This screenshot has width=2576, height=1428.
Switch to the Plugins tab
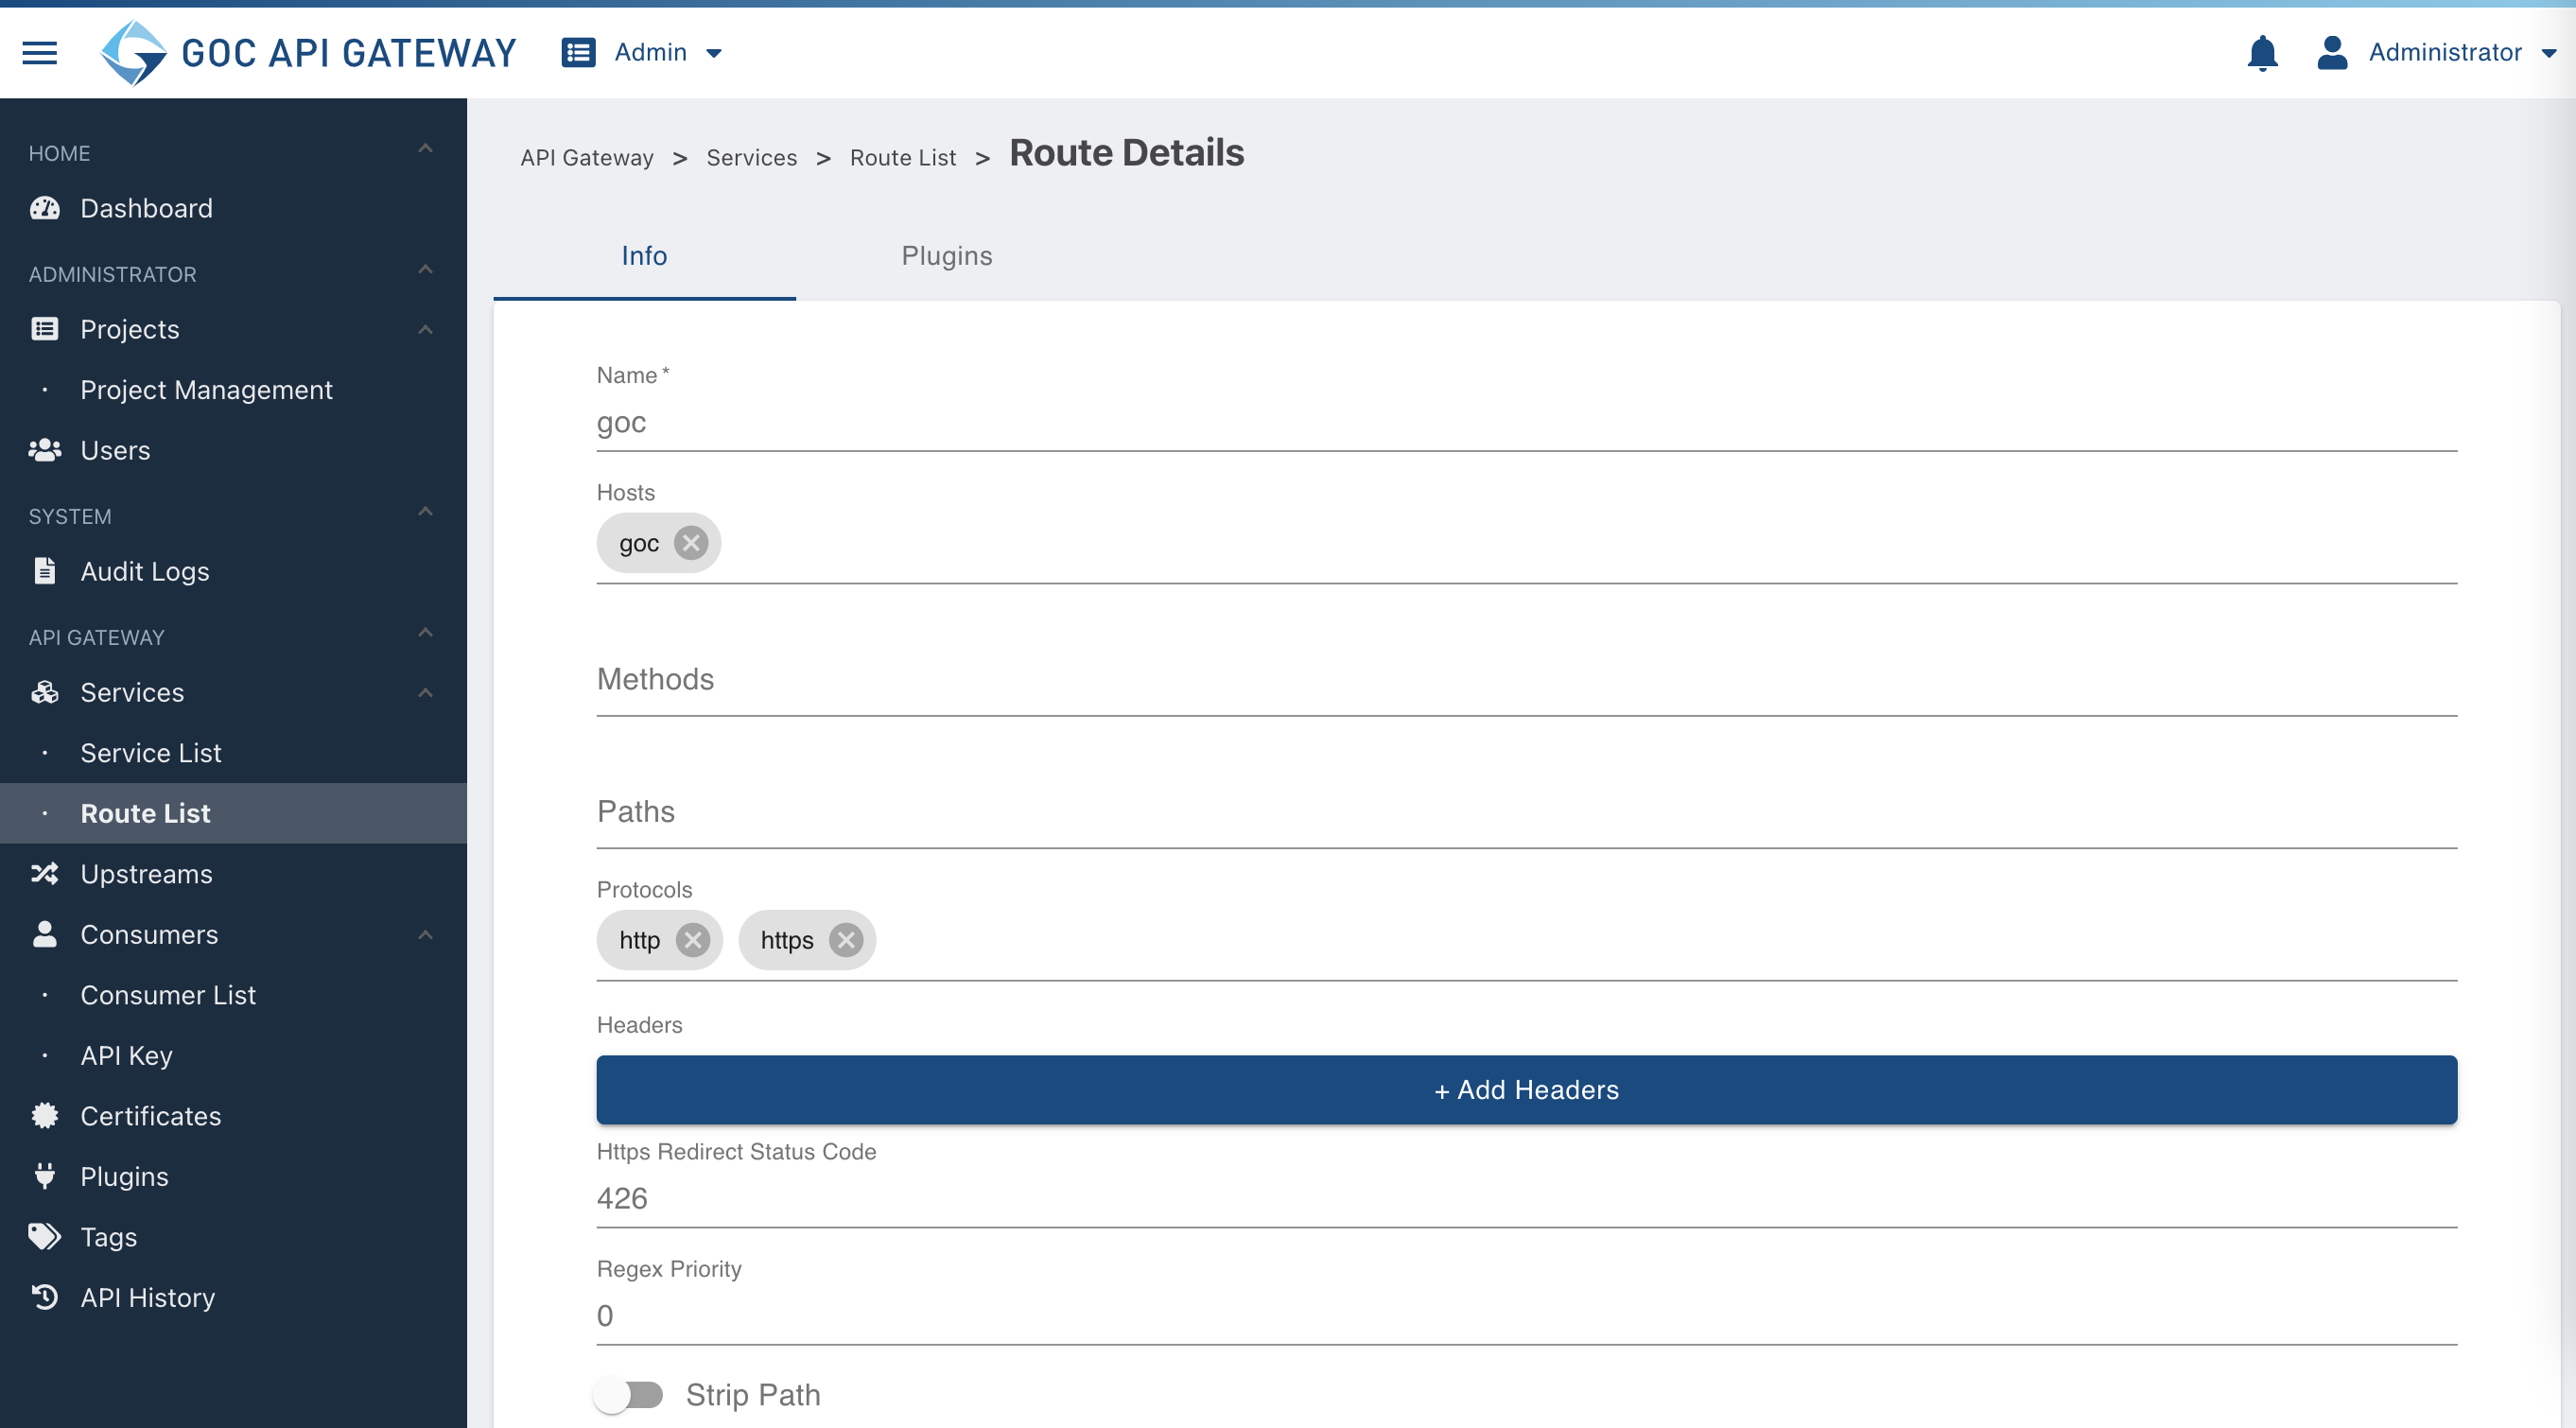point(947,256)
